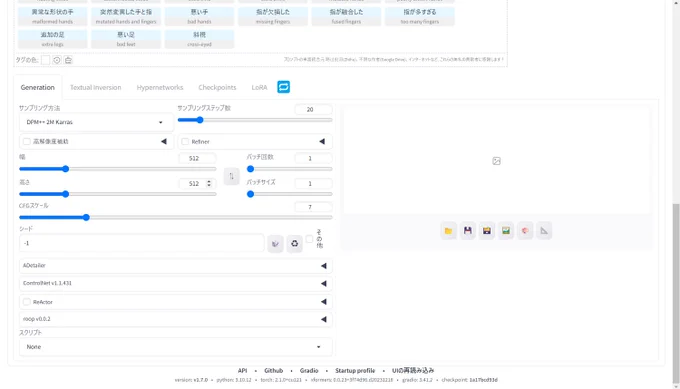Add the 突然変異した手と指 mutated hands tag
Image resolution: width=680 pixels, height=389 pixels.
coord(126,16)
